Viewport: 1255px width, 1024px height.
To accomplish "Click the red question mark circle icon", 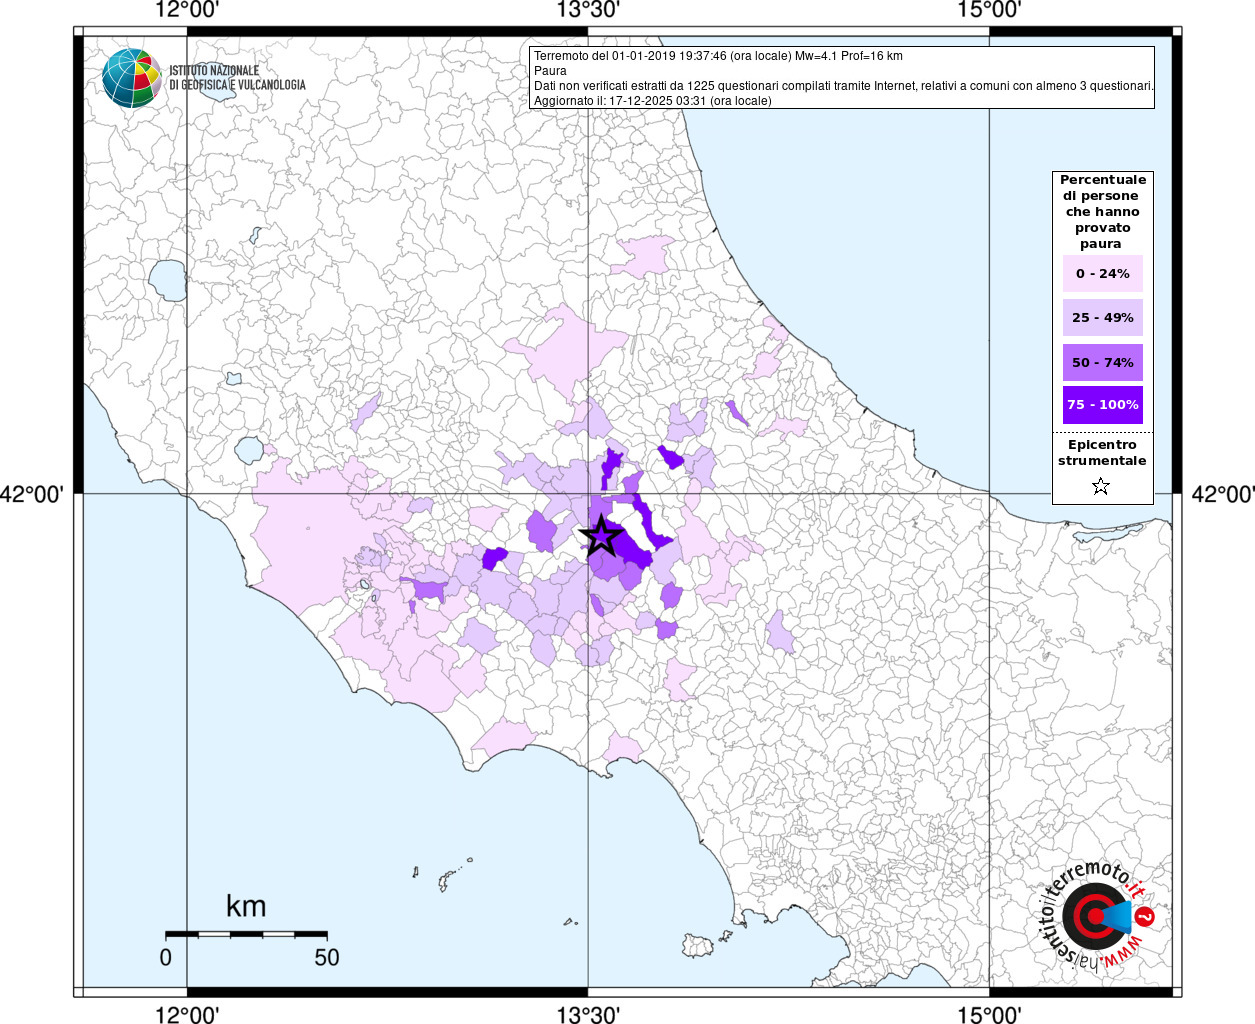I will (1146, 916).
